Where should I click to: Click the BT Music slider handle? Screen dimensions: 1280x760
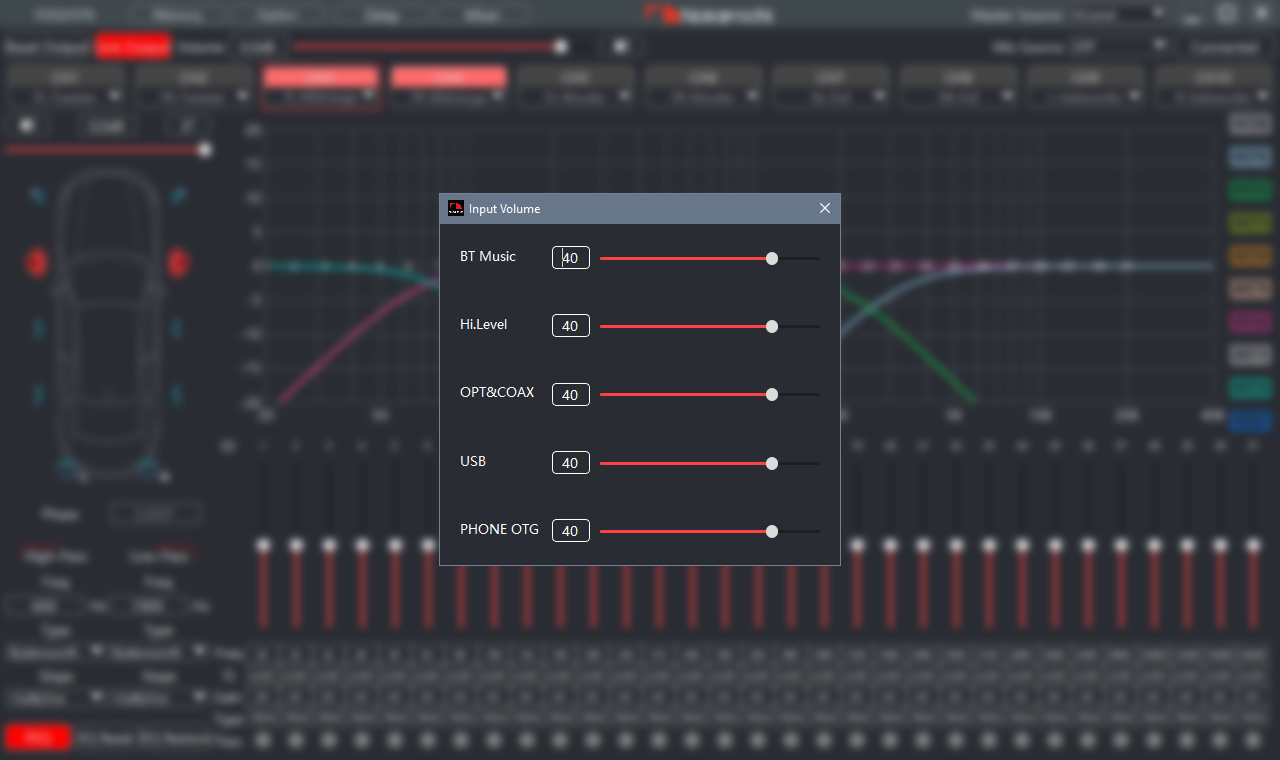click(772, 258)
